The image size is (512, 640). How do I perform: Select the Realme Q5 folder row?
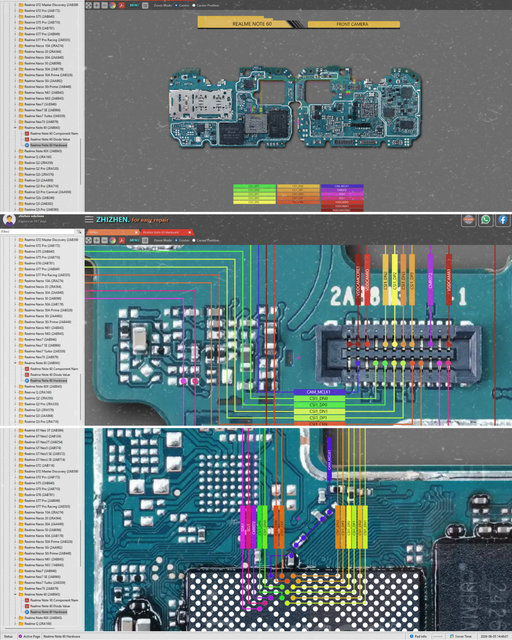click(x=38, y=203)
